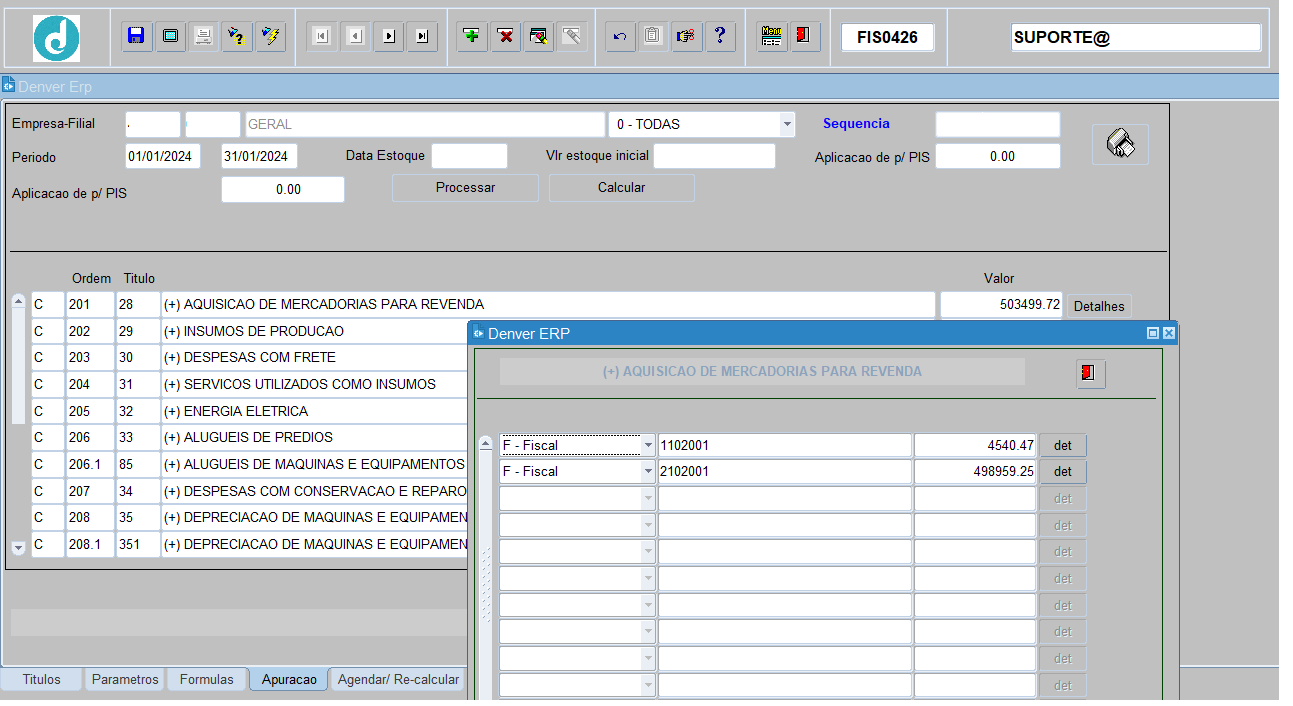Screen dimensions: 1293x706
Task: Open F - Fiscal dropdown for 2102001
Action: pos(648,471)
